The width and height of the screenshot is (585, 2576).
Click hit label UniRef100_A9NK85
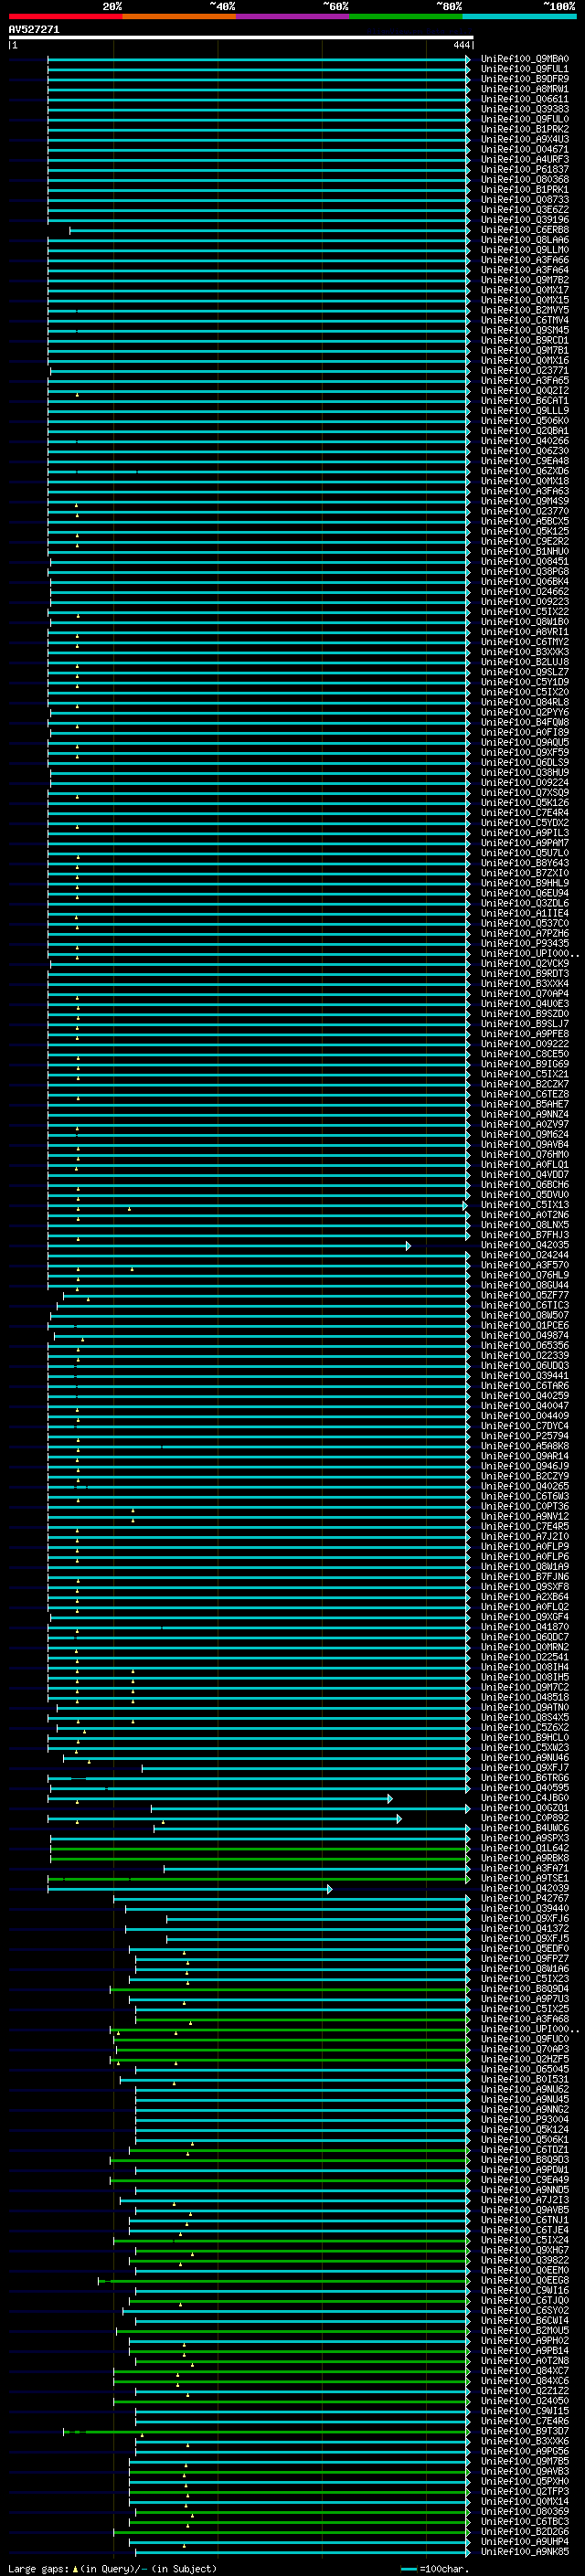pyautogui.click(x=525, y=2551)
